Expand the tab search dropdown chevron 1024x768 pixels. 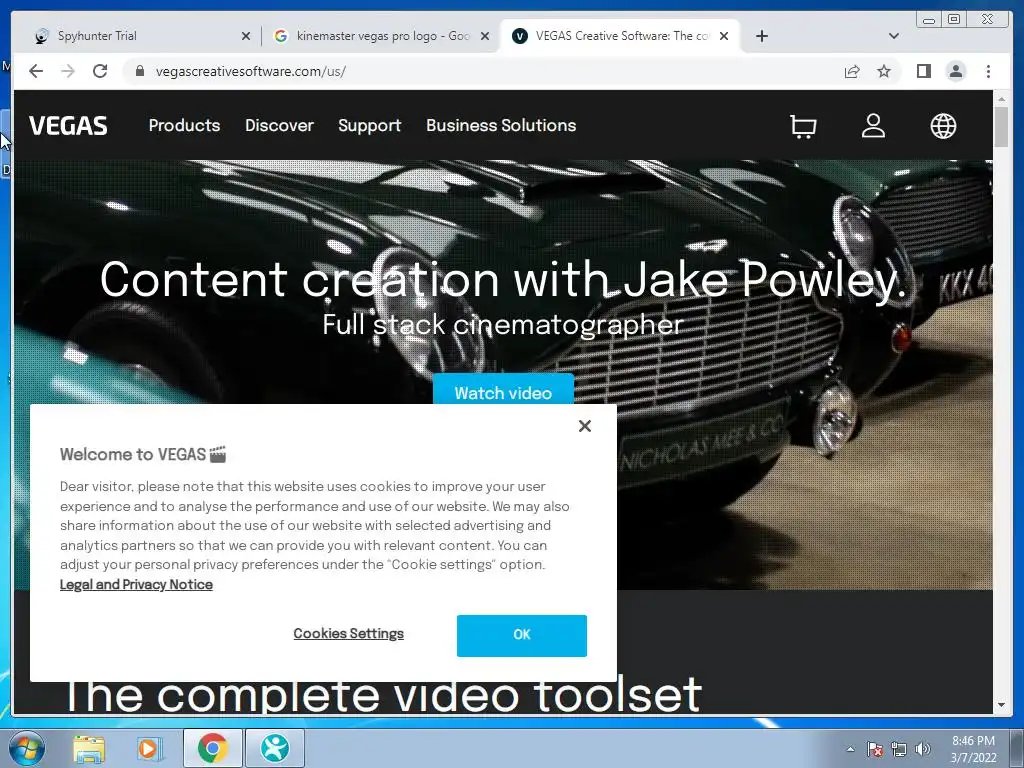[894, 36]
